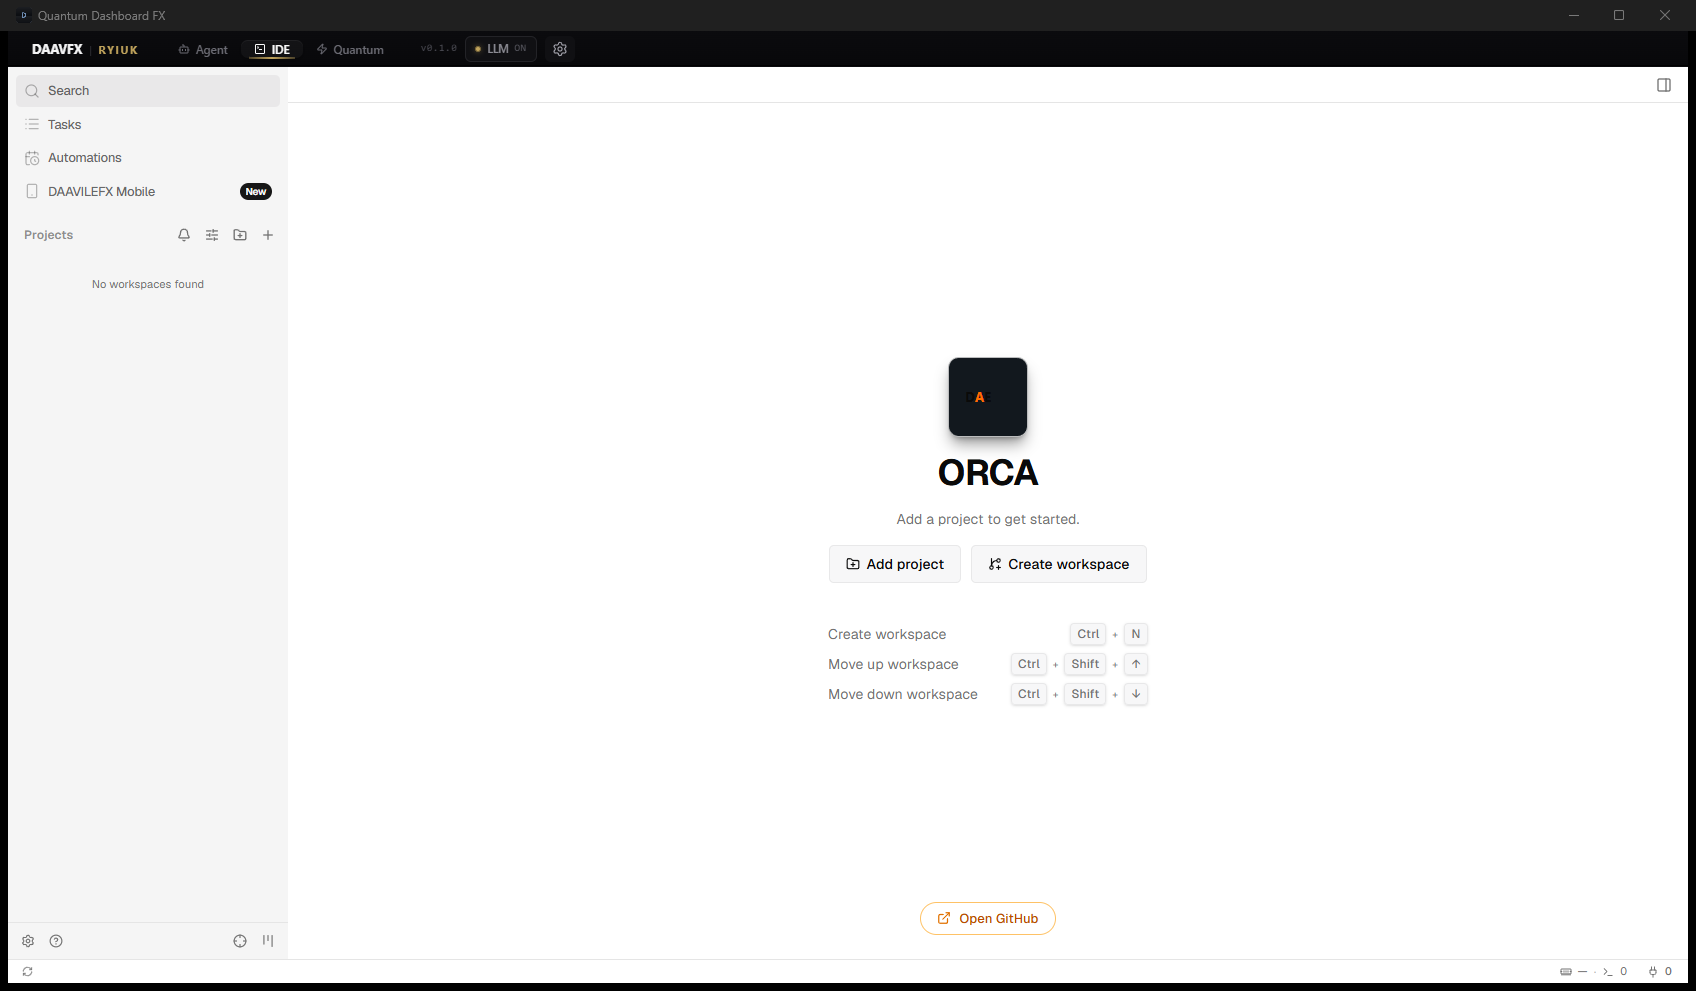
Task: Switch to the Agent tab
Action: click(x=203, y=49)
